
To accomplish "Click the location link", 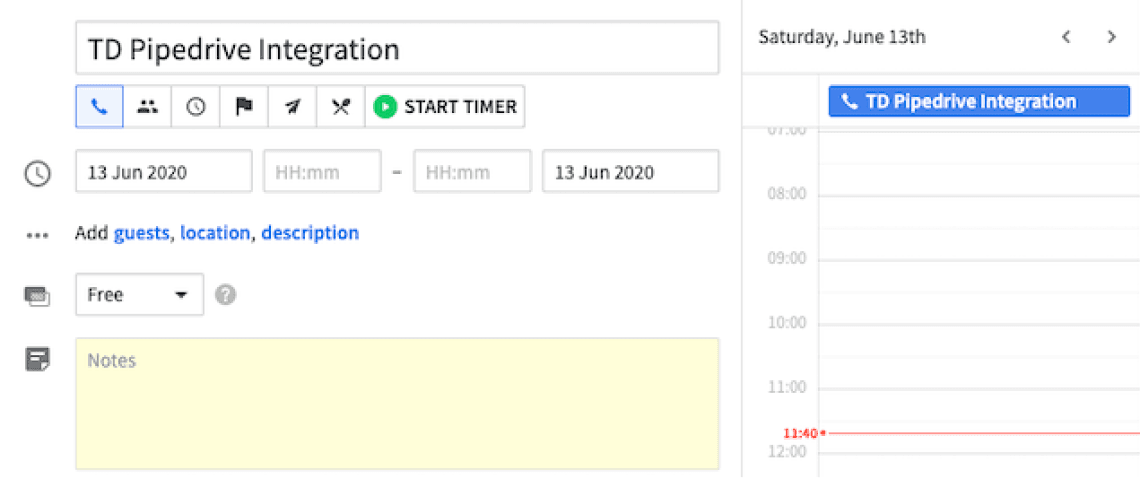I will click(x=215, y=233).
